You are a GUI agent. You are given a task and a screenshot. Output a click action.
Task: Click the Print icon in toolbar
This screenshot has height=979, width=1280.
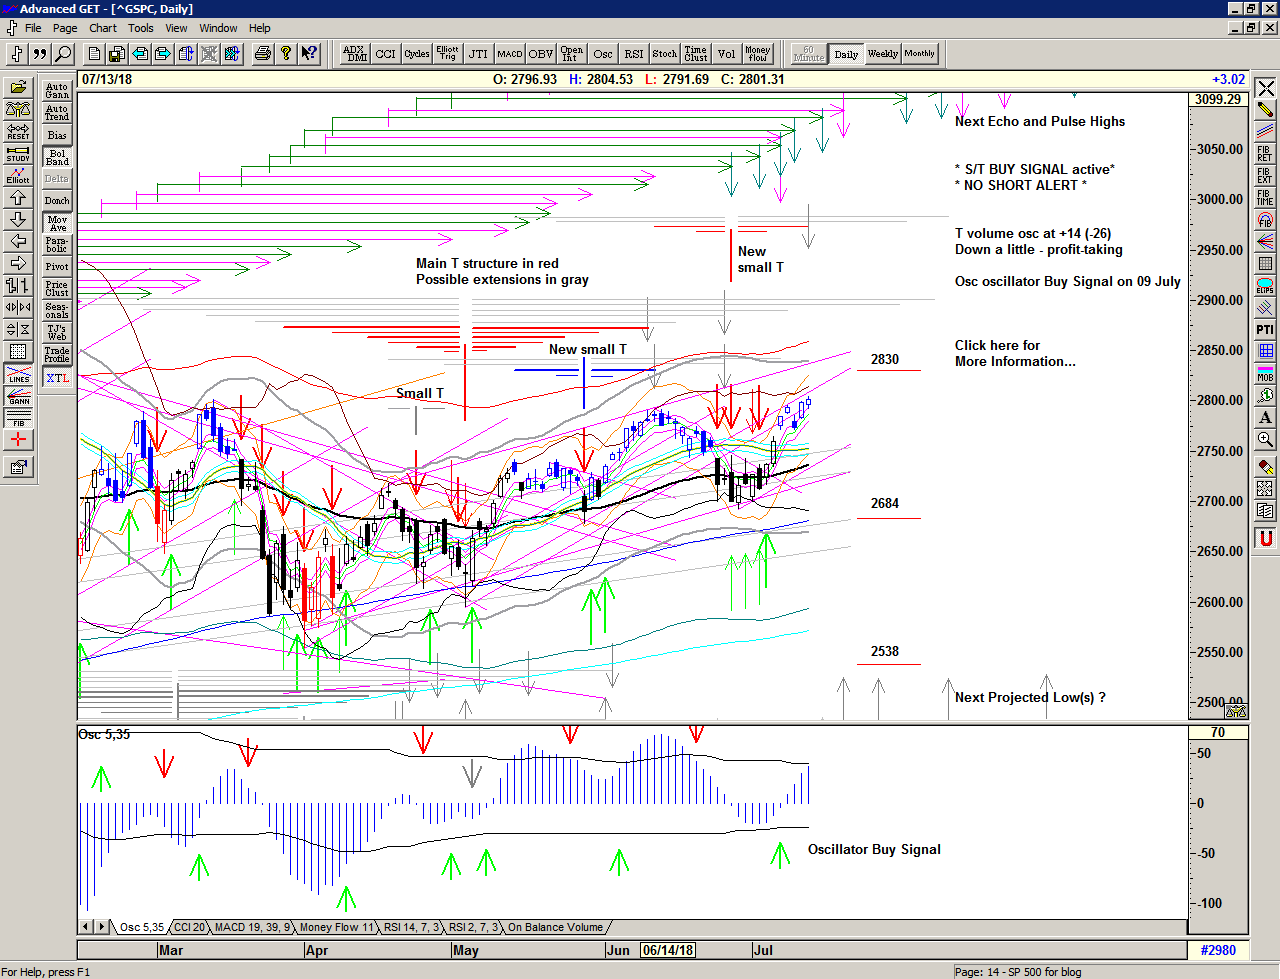coord(262,54)
